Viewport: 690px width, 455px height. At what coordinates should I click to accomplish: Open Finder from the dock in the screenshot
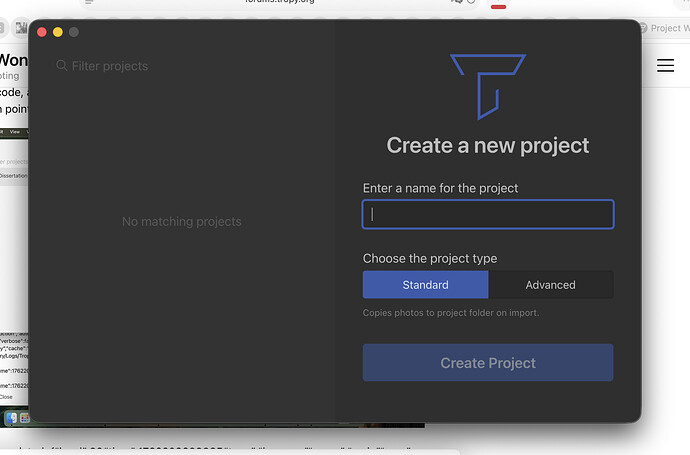pyautogui.click(x=11, y=418)
